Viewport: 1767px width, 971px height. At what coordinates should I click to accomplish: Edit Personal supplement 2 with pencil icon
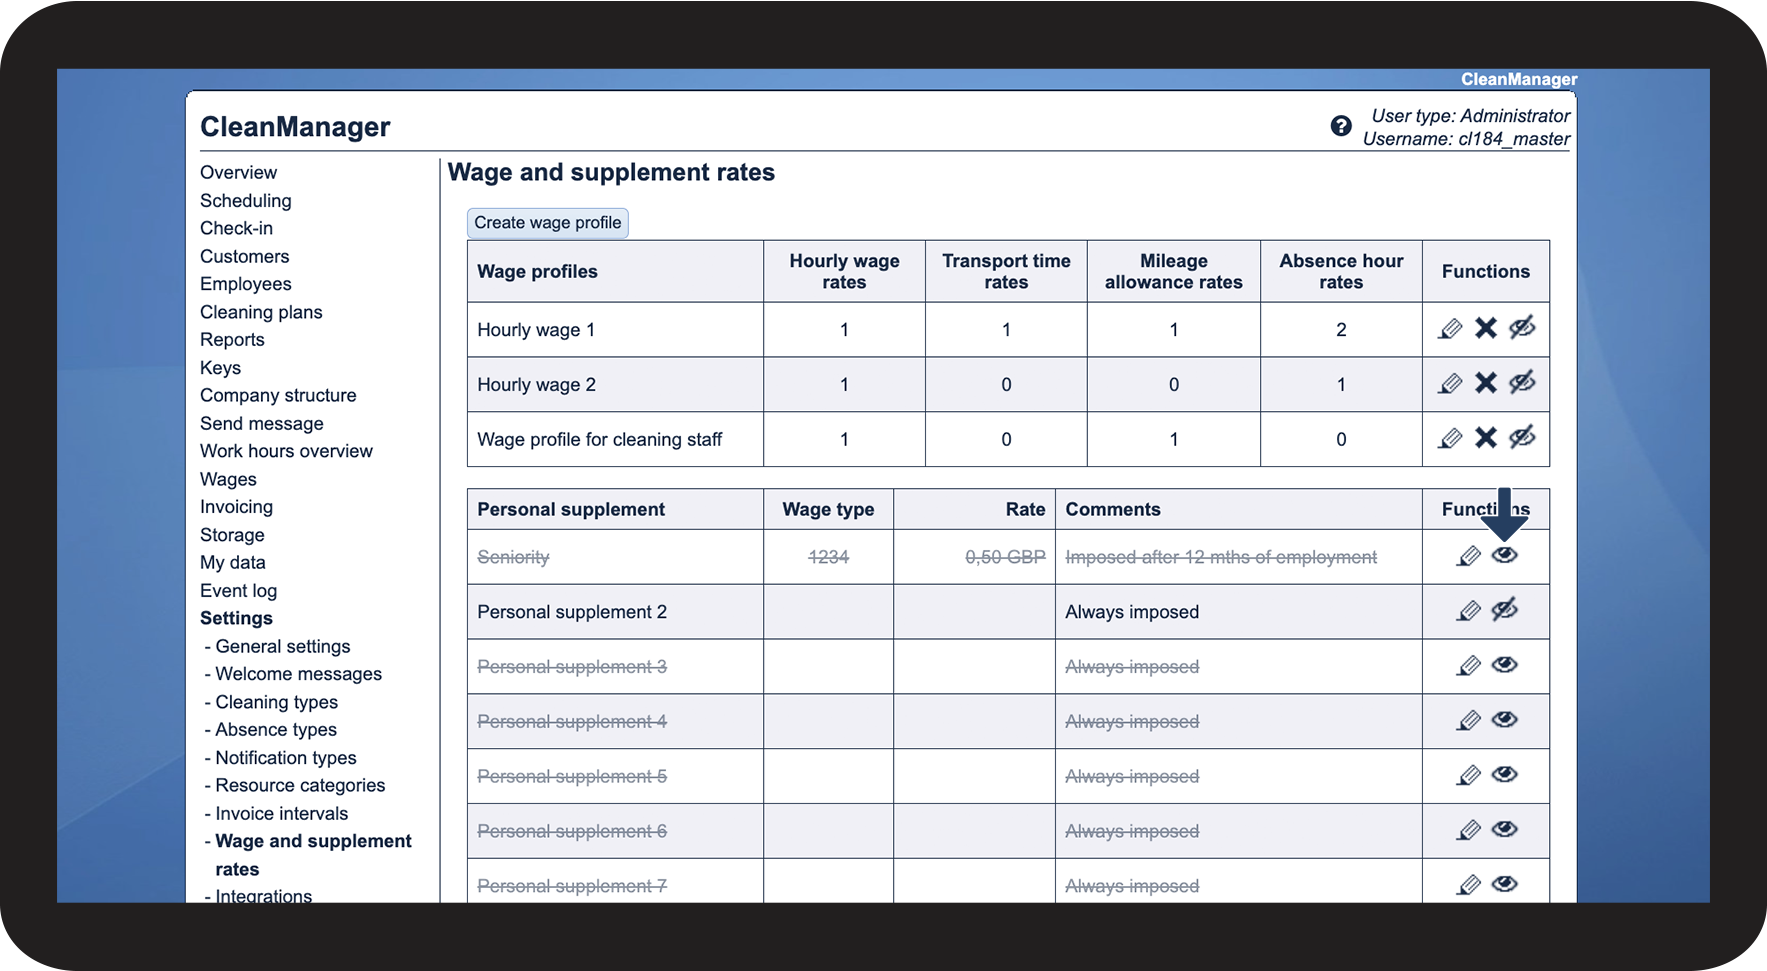coord(1468,611)
